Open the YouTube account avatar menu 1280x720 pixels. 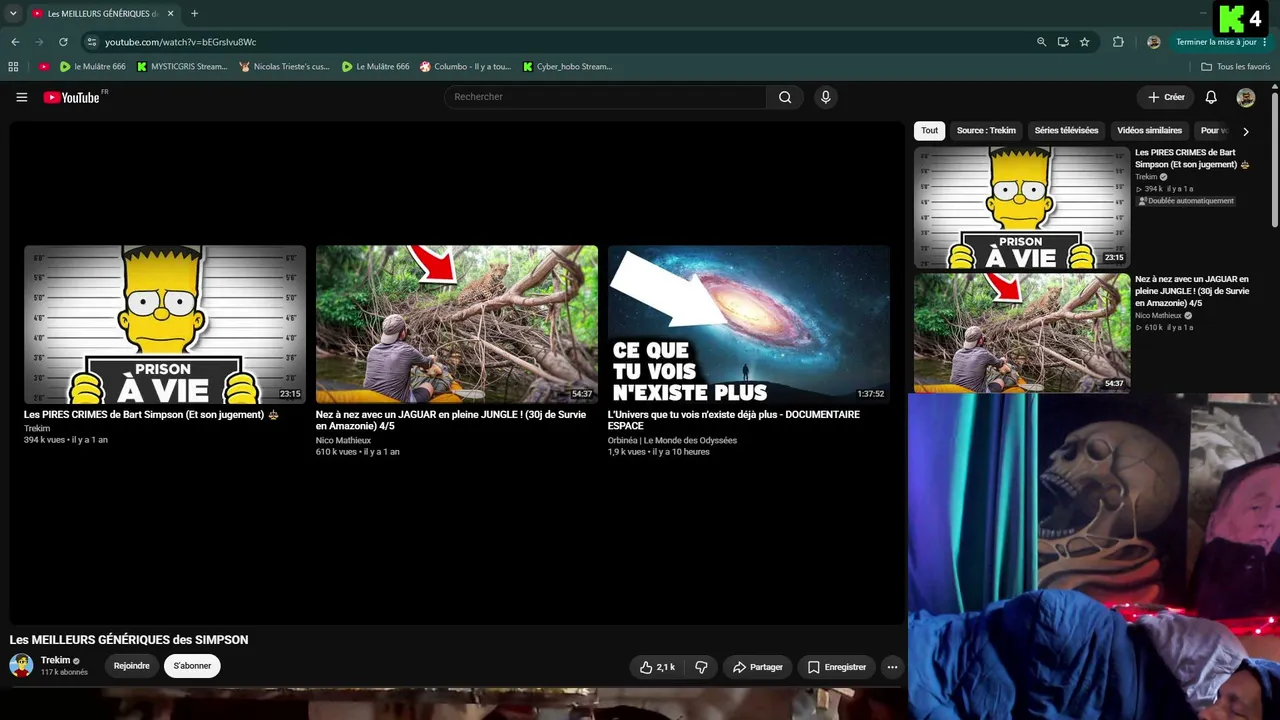coord(1246,97)
